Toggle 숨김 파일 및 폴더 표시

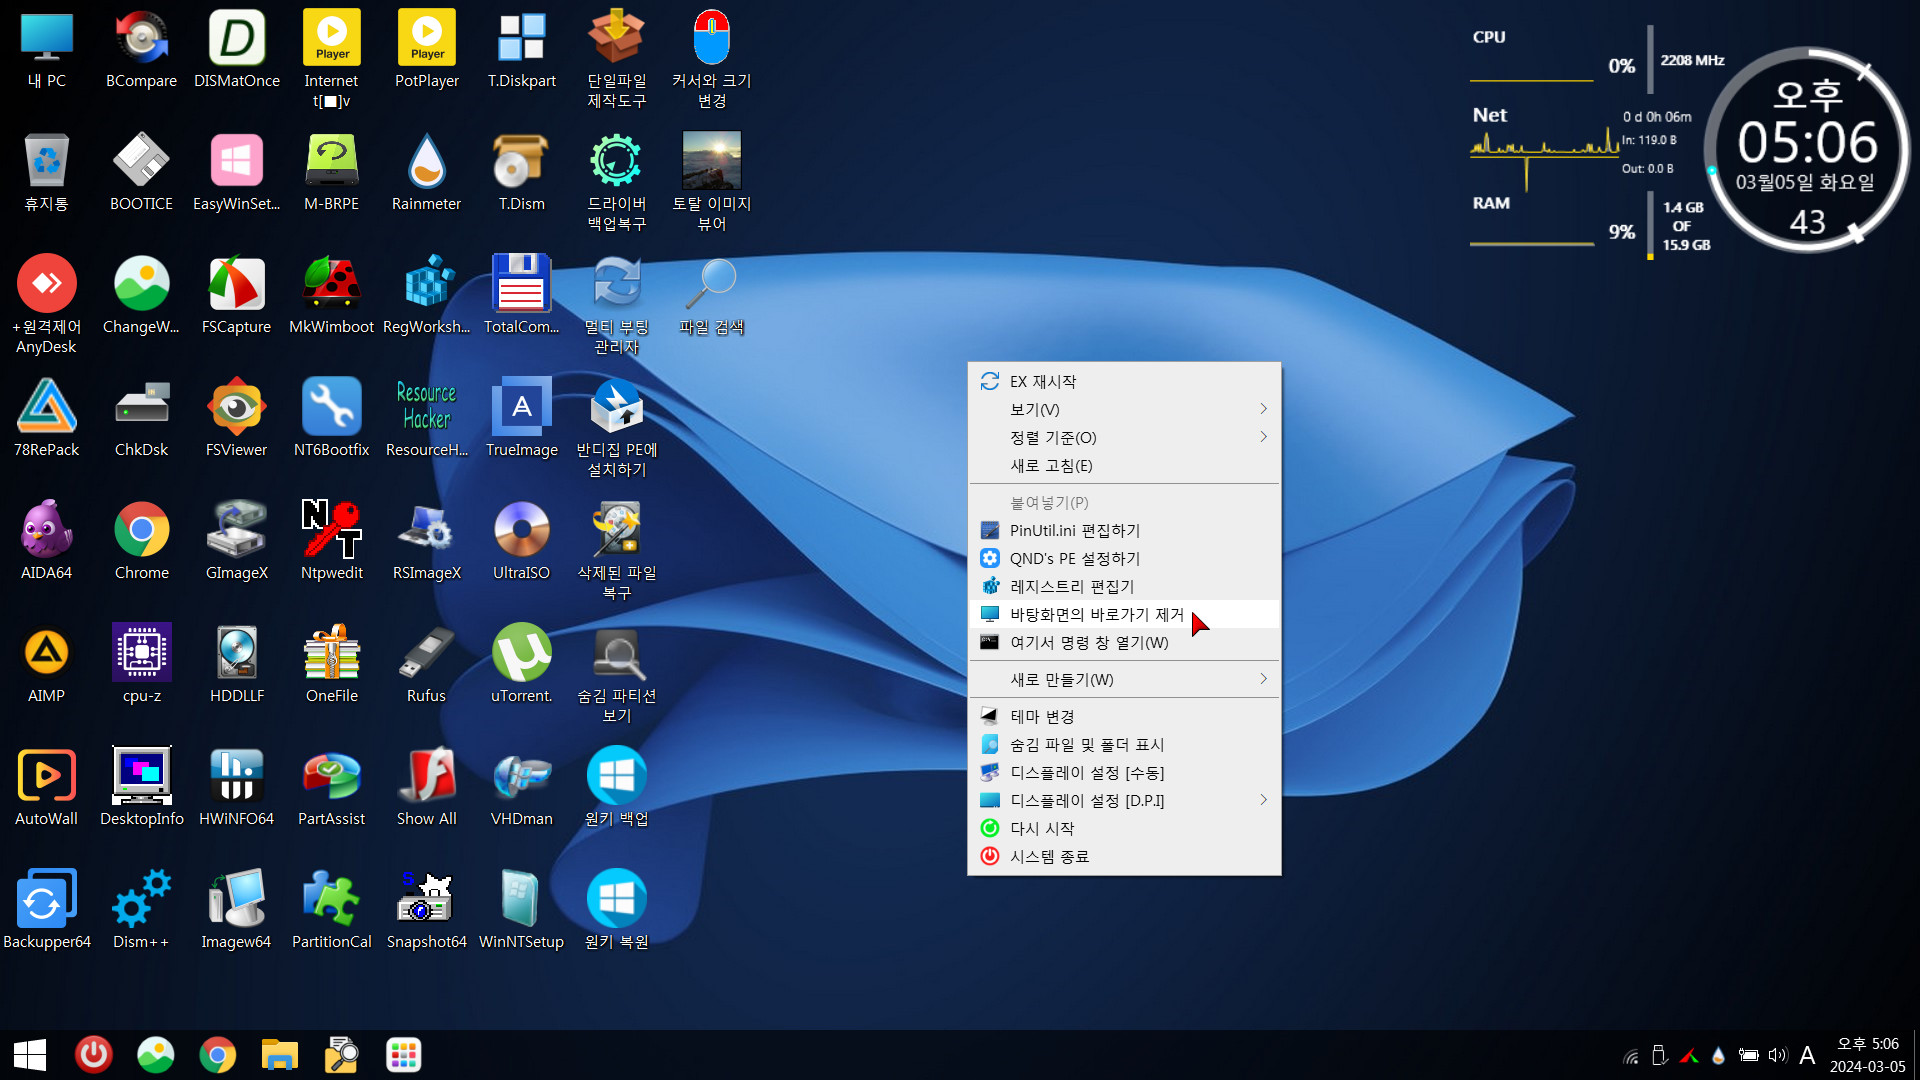(x=1124, y=744)
